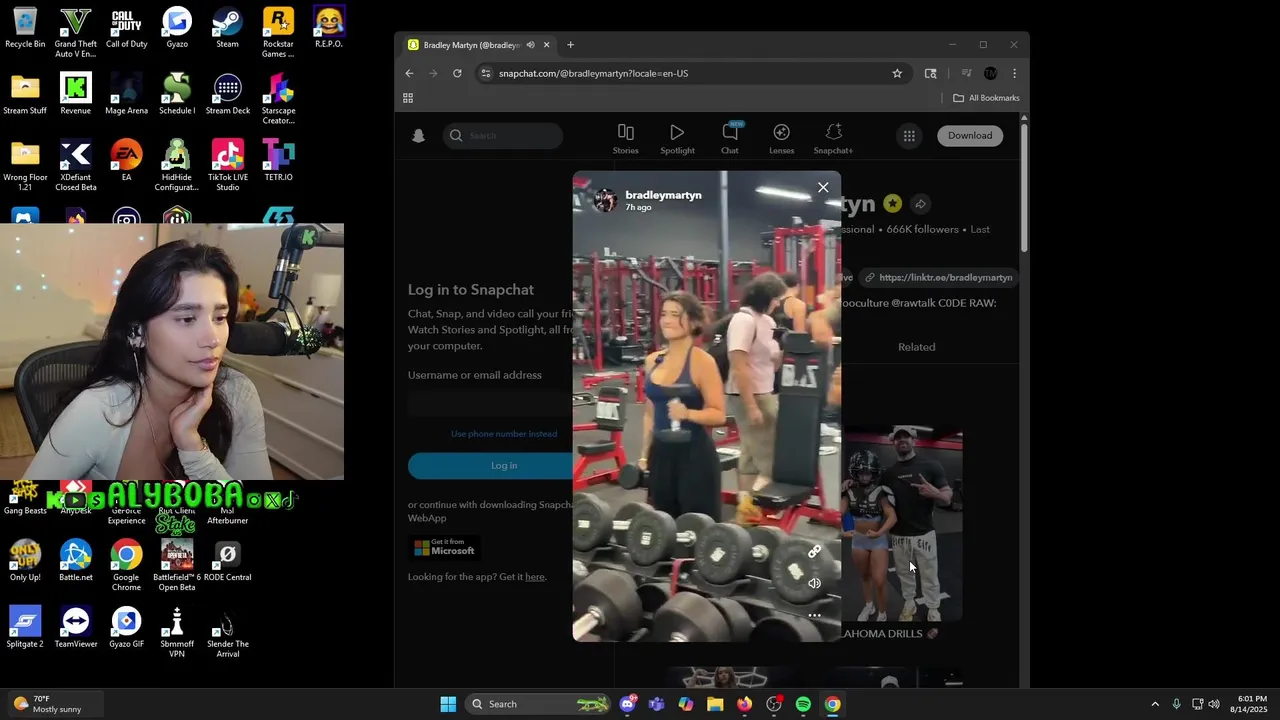Click the Snapchat ghost logo

[419, 136]
